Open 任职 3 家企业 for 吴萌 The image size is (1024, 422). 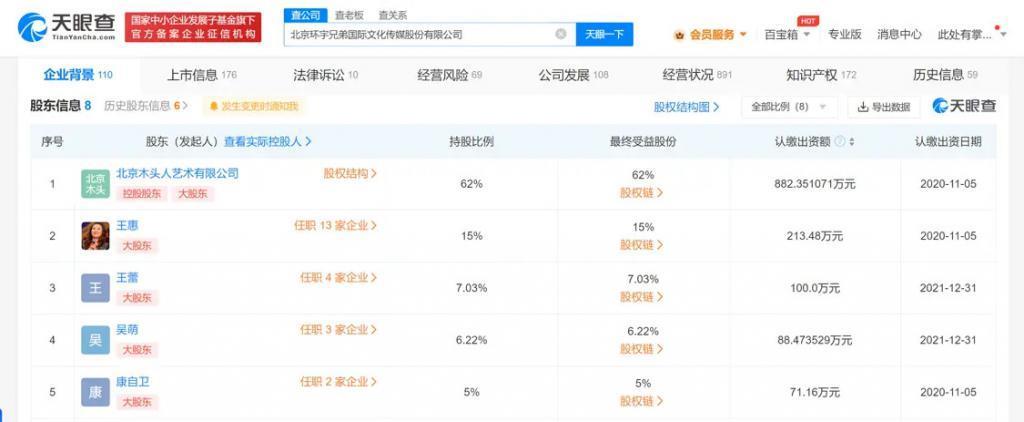(338, 330)
